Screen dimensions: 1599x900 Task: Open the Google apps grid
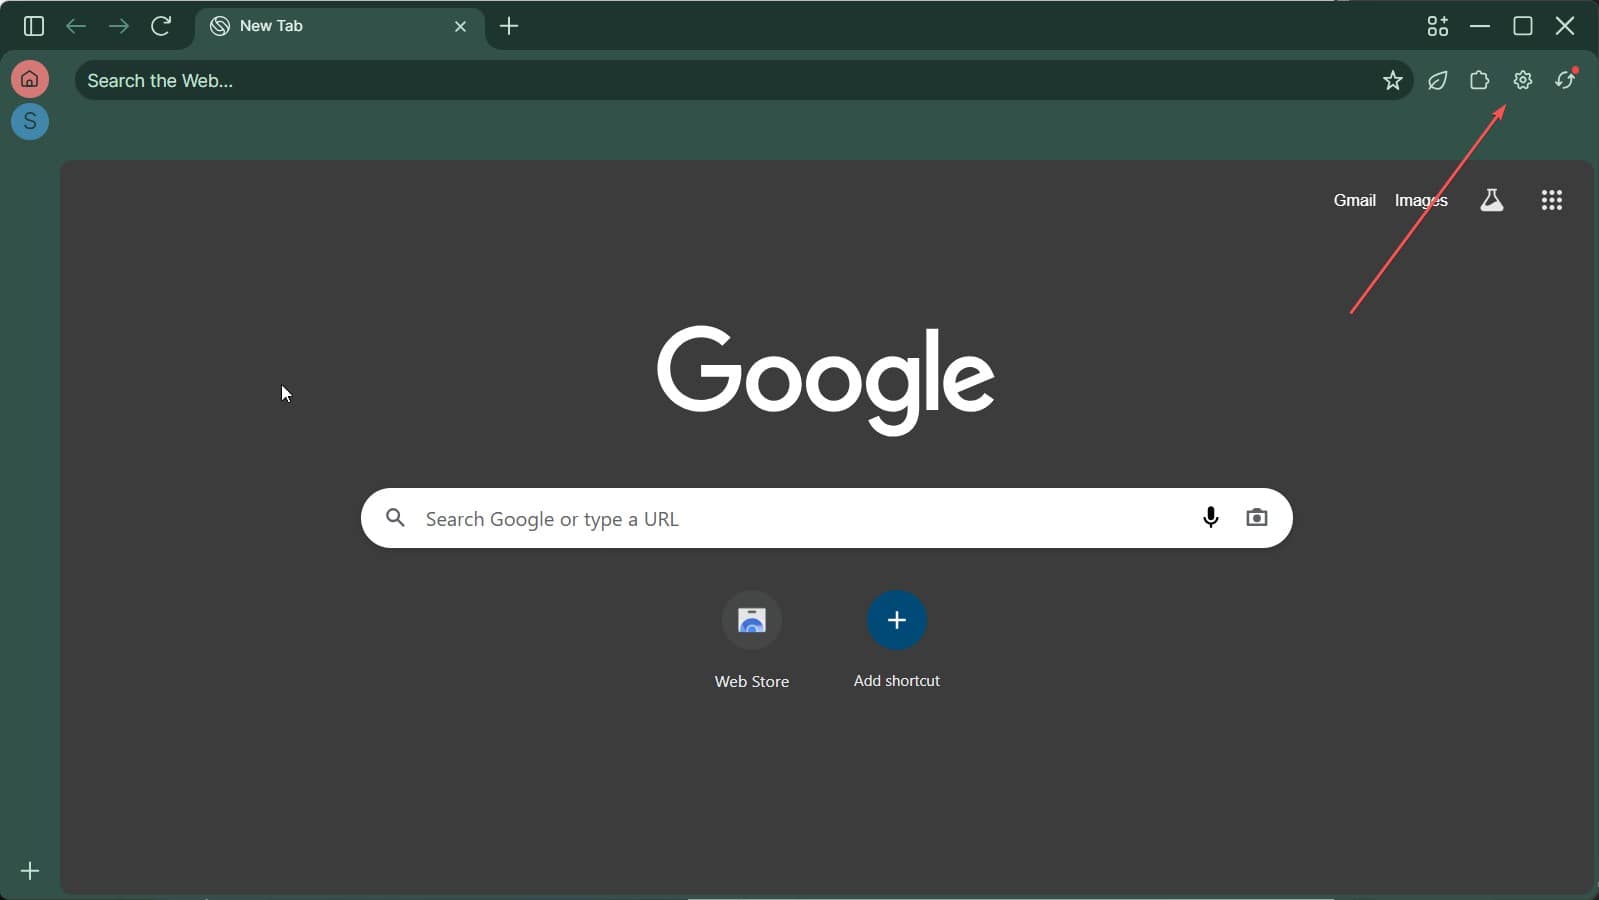pyautogui.click(x=1551, y=200)
